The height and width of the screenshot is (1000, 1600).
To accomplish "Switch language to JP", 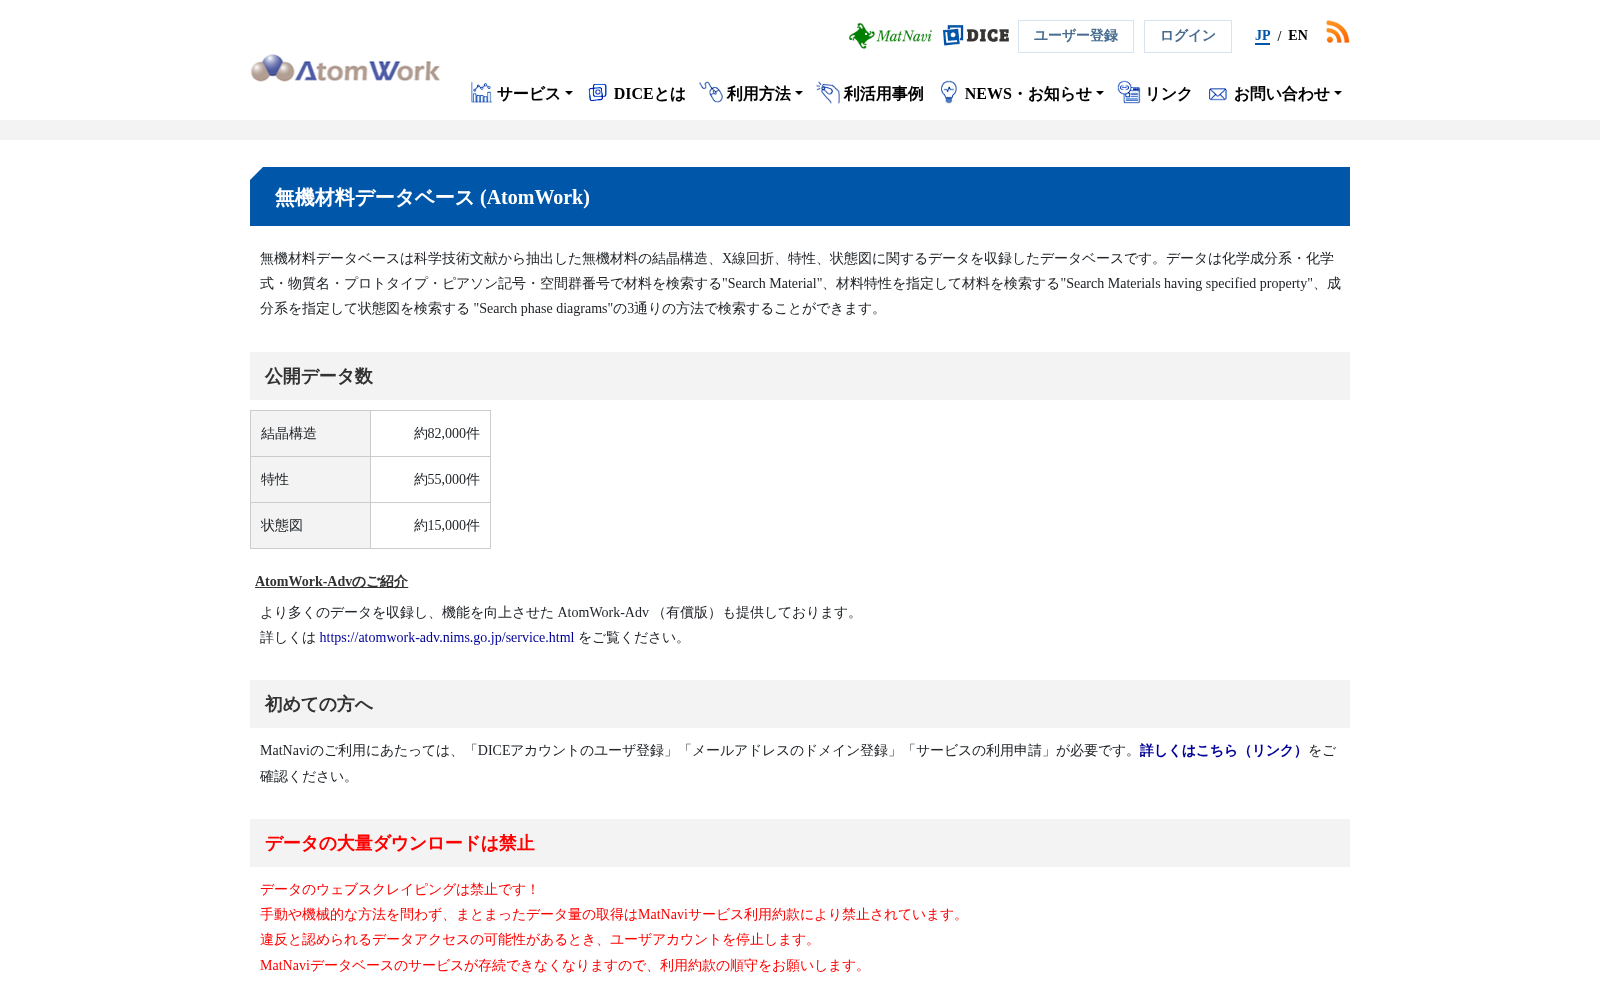I will pyautogui.click(x=1263, y=36).
